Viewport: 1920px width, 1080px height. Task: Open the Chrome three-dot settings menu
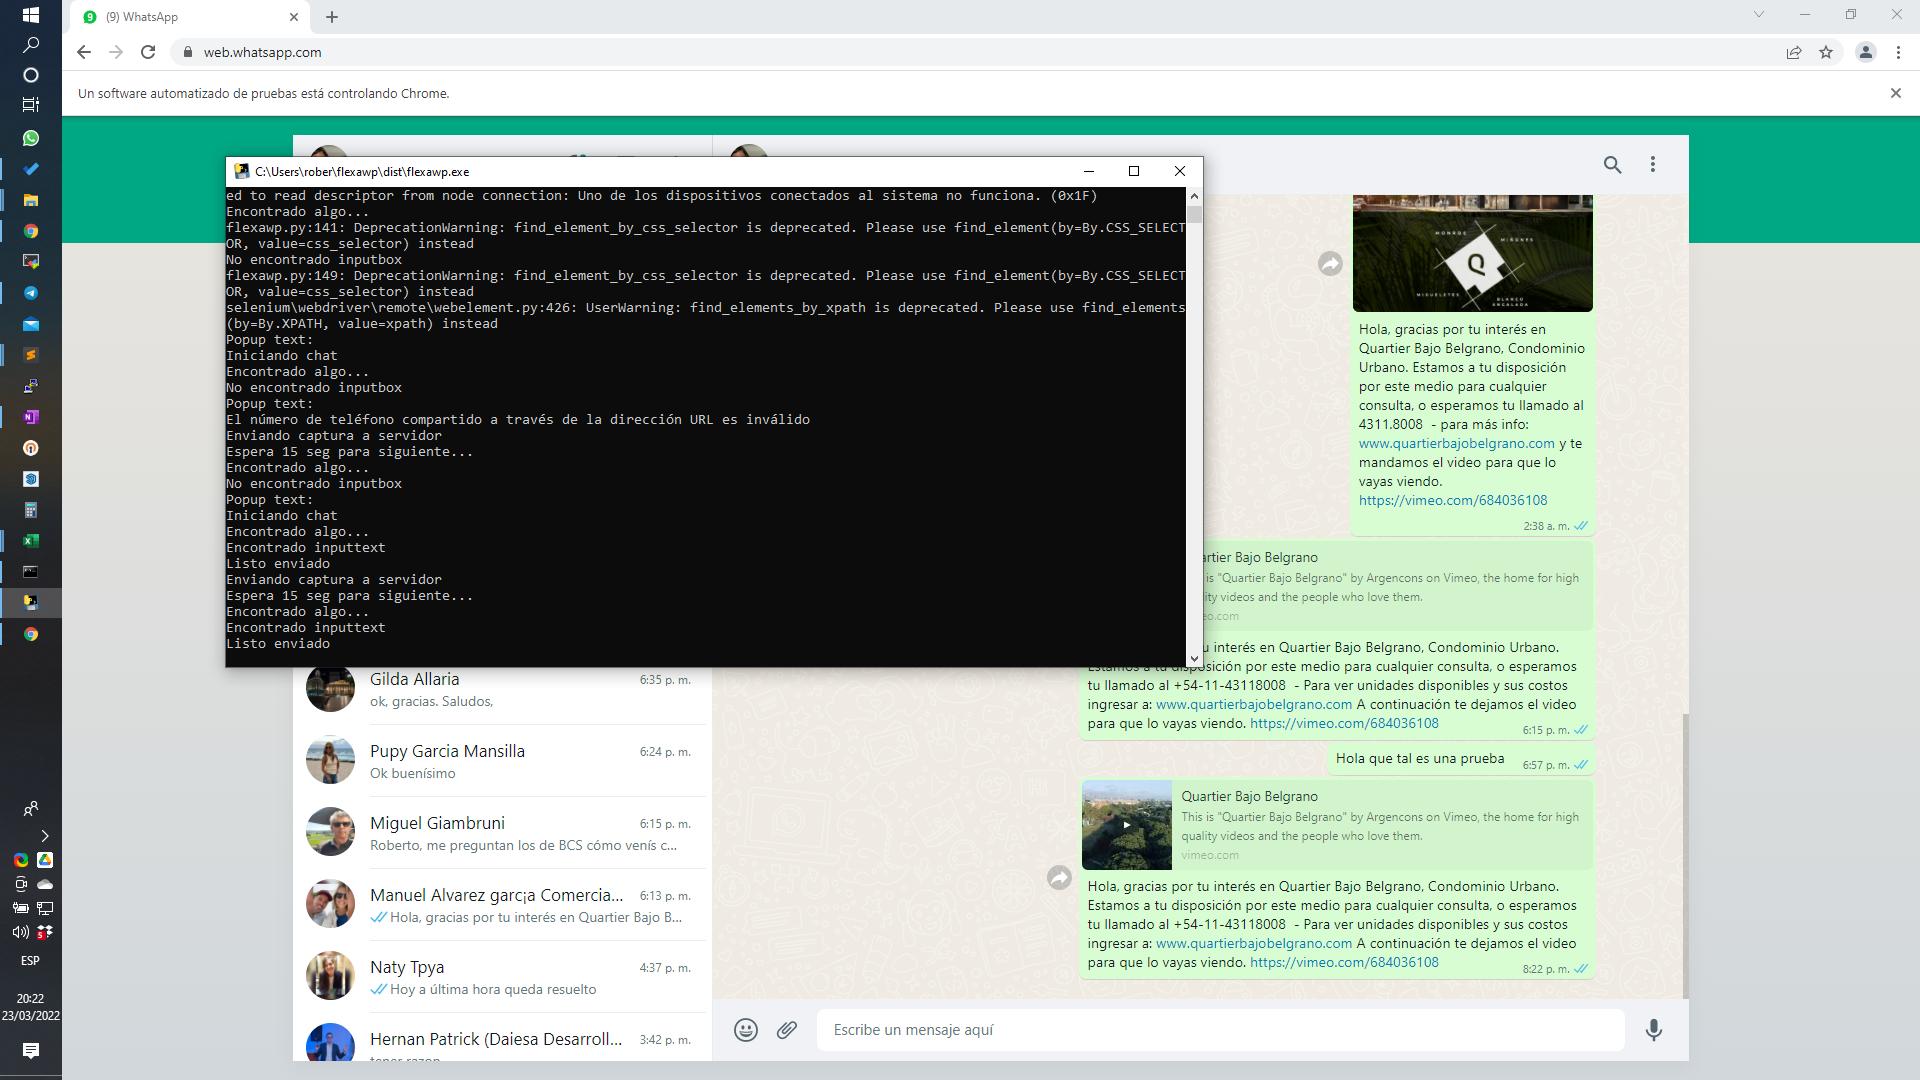(1898, 52)
